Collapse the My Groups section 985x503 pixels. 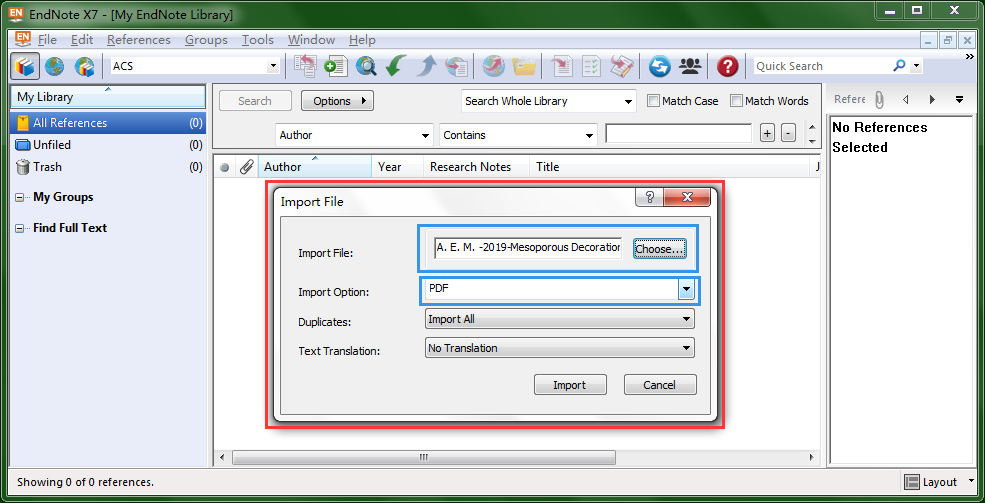[20, 198]
